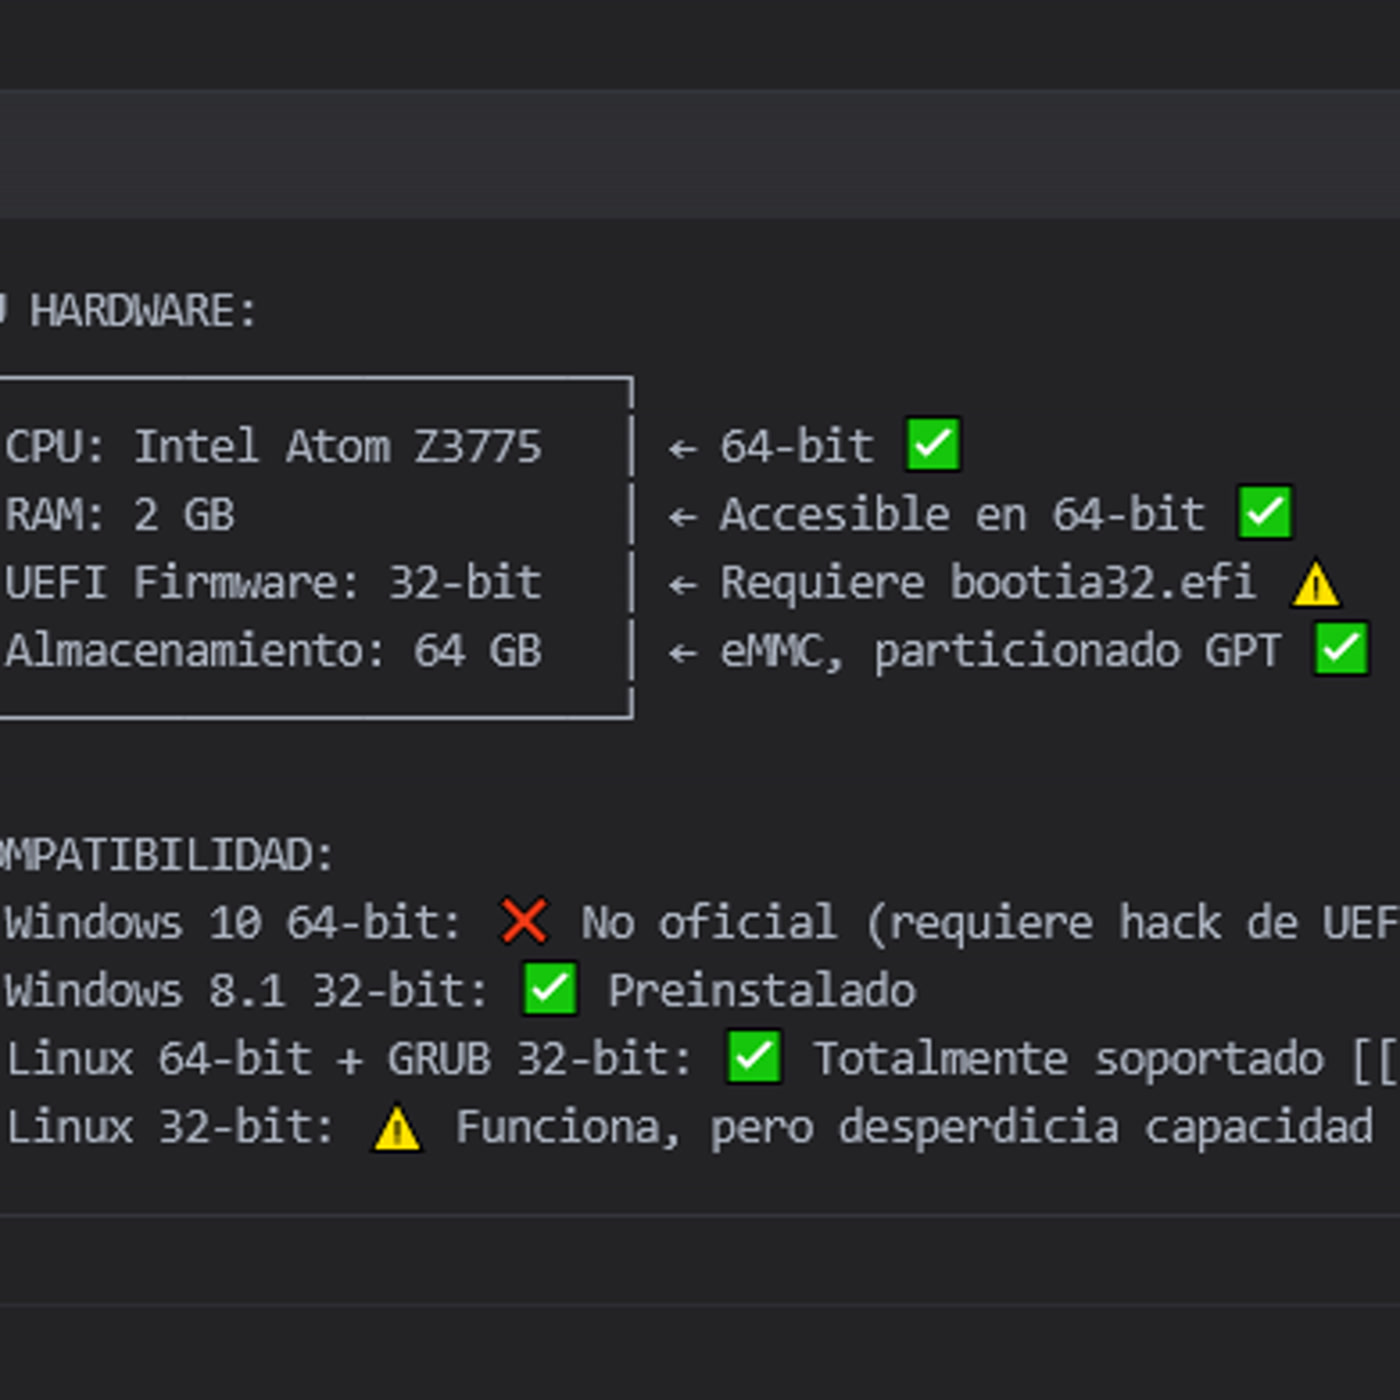The width and height of the screenshot is (1400, 1400).
Task: Click the checkmark after 'Accesible en 64-bit'
Action: [1265, 512]
